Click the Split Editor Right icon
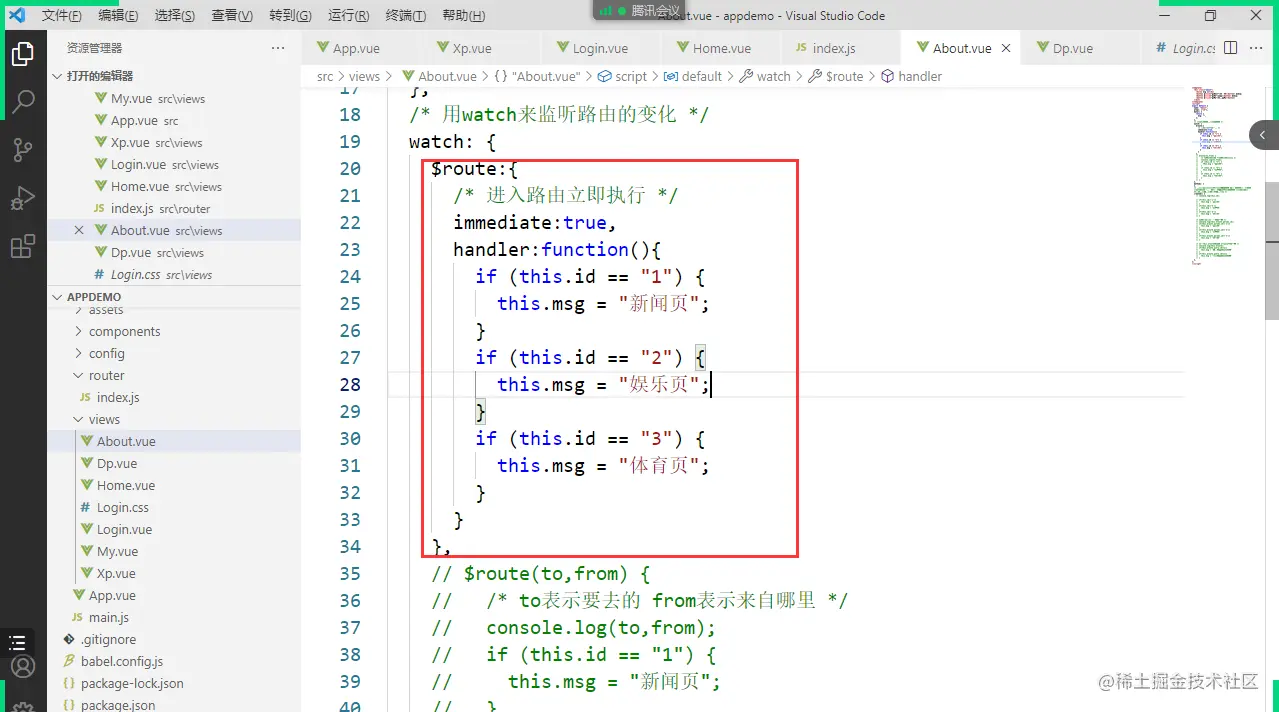The width and height of the screenshot is (1279, 712). click(x=1231, y=48)
